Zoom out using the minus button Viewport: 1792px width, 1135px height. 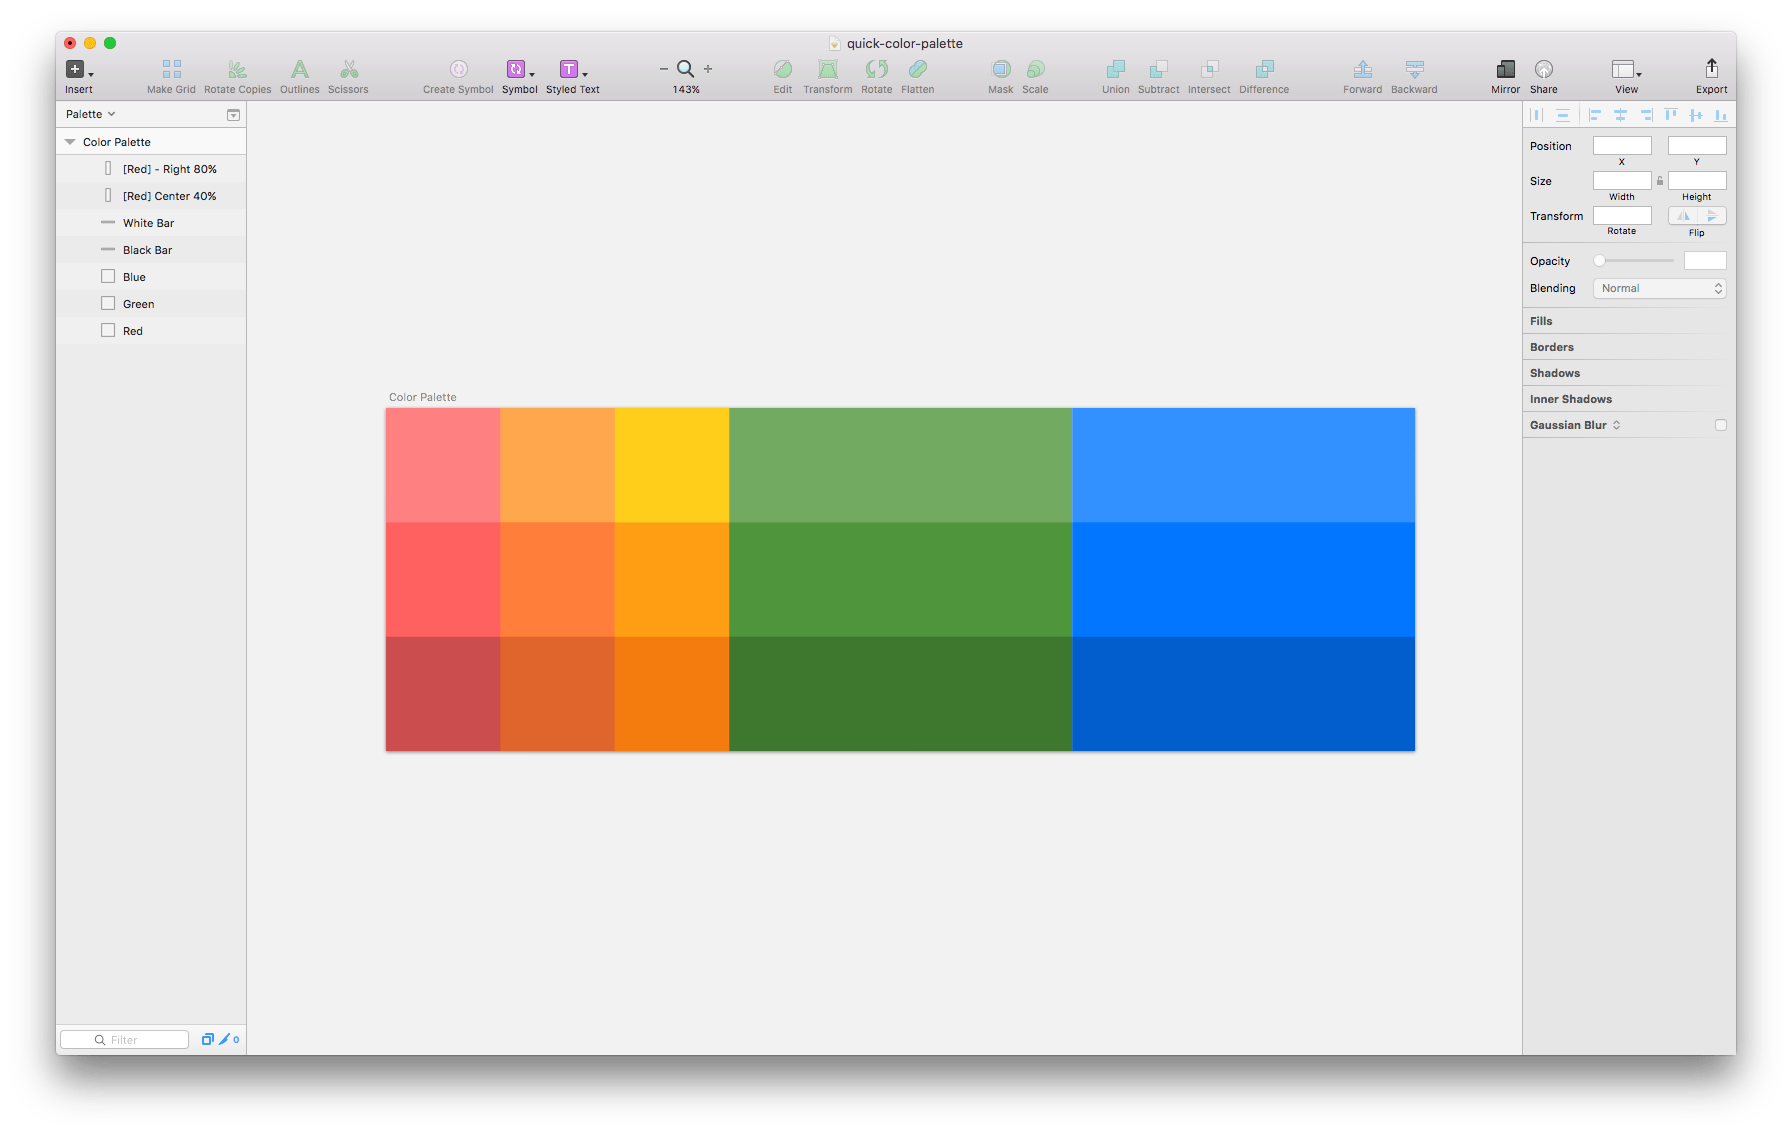pos(663,69)
